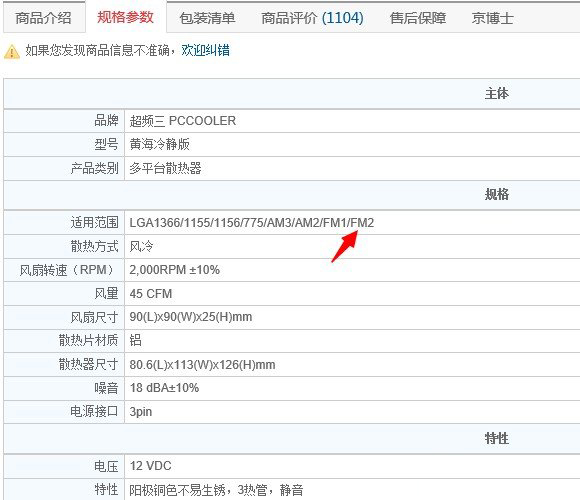
Task: Select the brand value 超频三 PCCOOLER
Action: pyautogui.click(x=183, y=121)
